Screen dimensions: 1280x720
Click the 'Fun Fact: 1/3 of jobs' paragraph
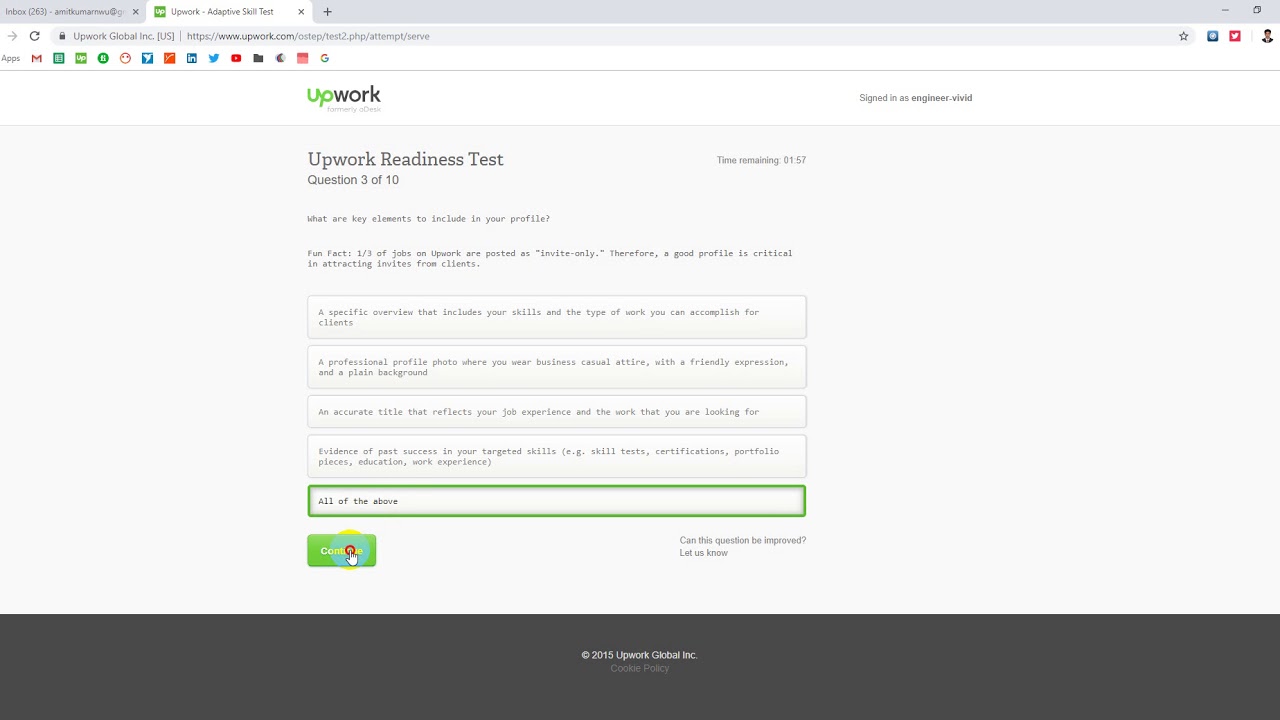point(550,258)
